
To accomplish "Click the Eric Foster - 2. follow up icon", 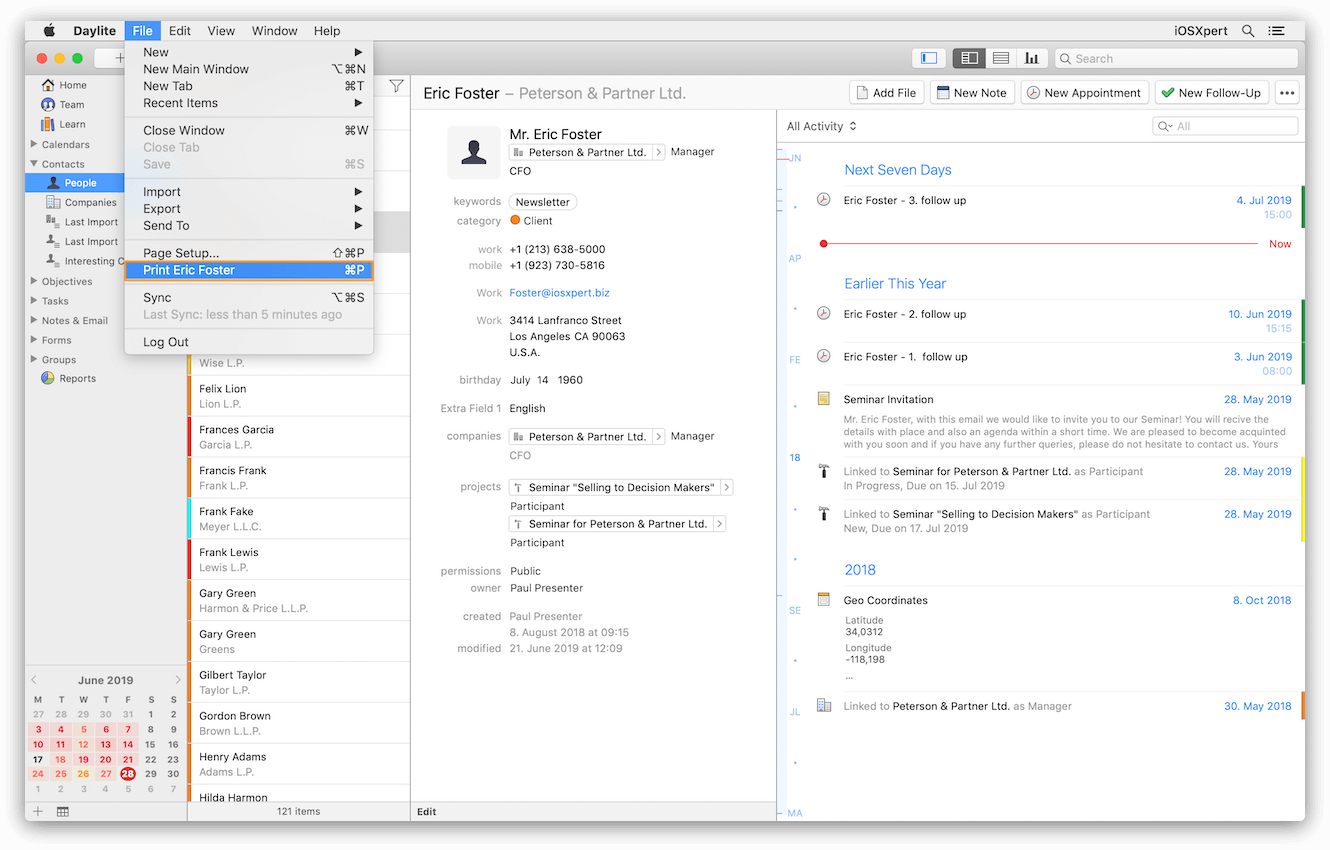I will click(823, 313).
